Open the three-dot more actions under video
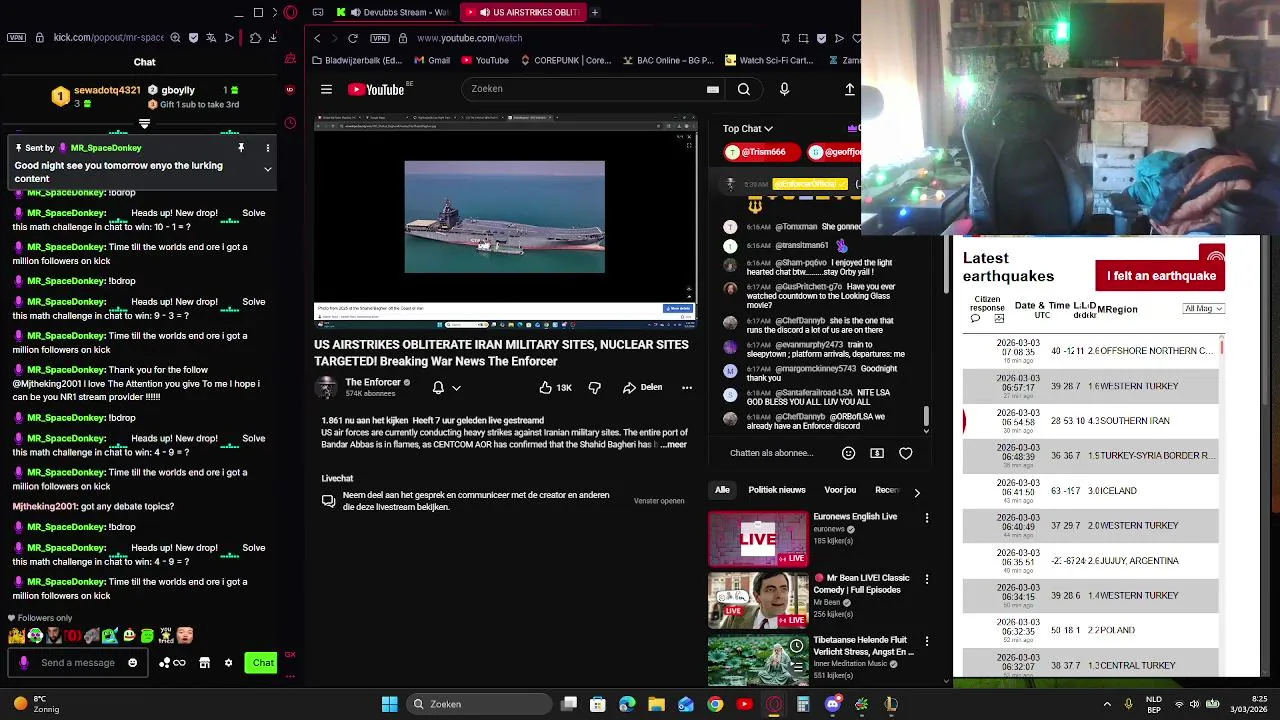 687,387
